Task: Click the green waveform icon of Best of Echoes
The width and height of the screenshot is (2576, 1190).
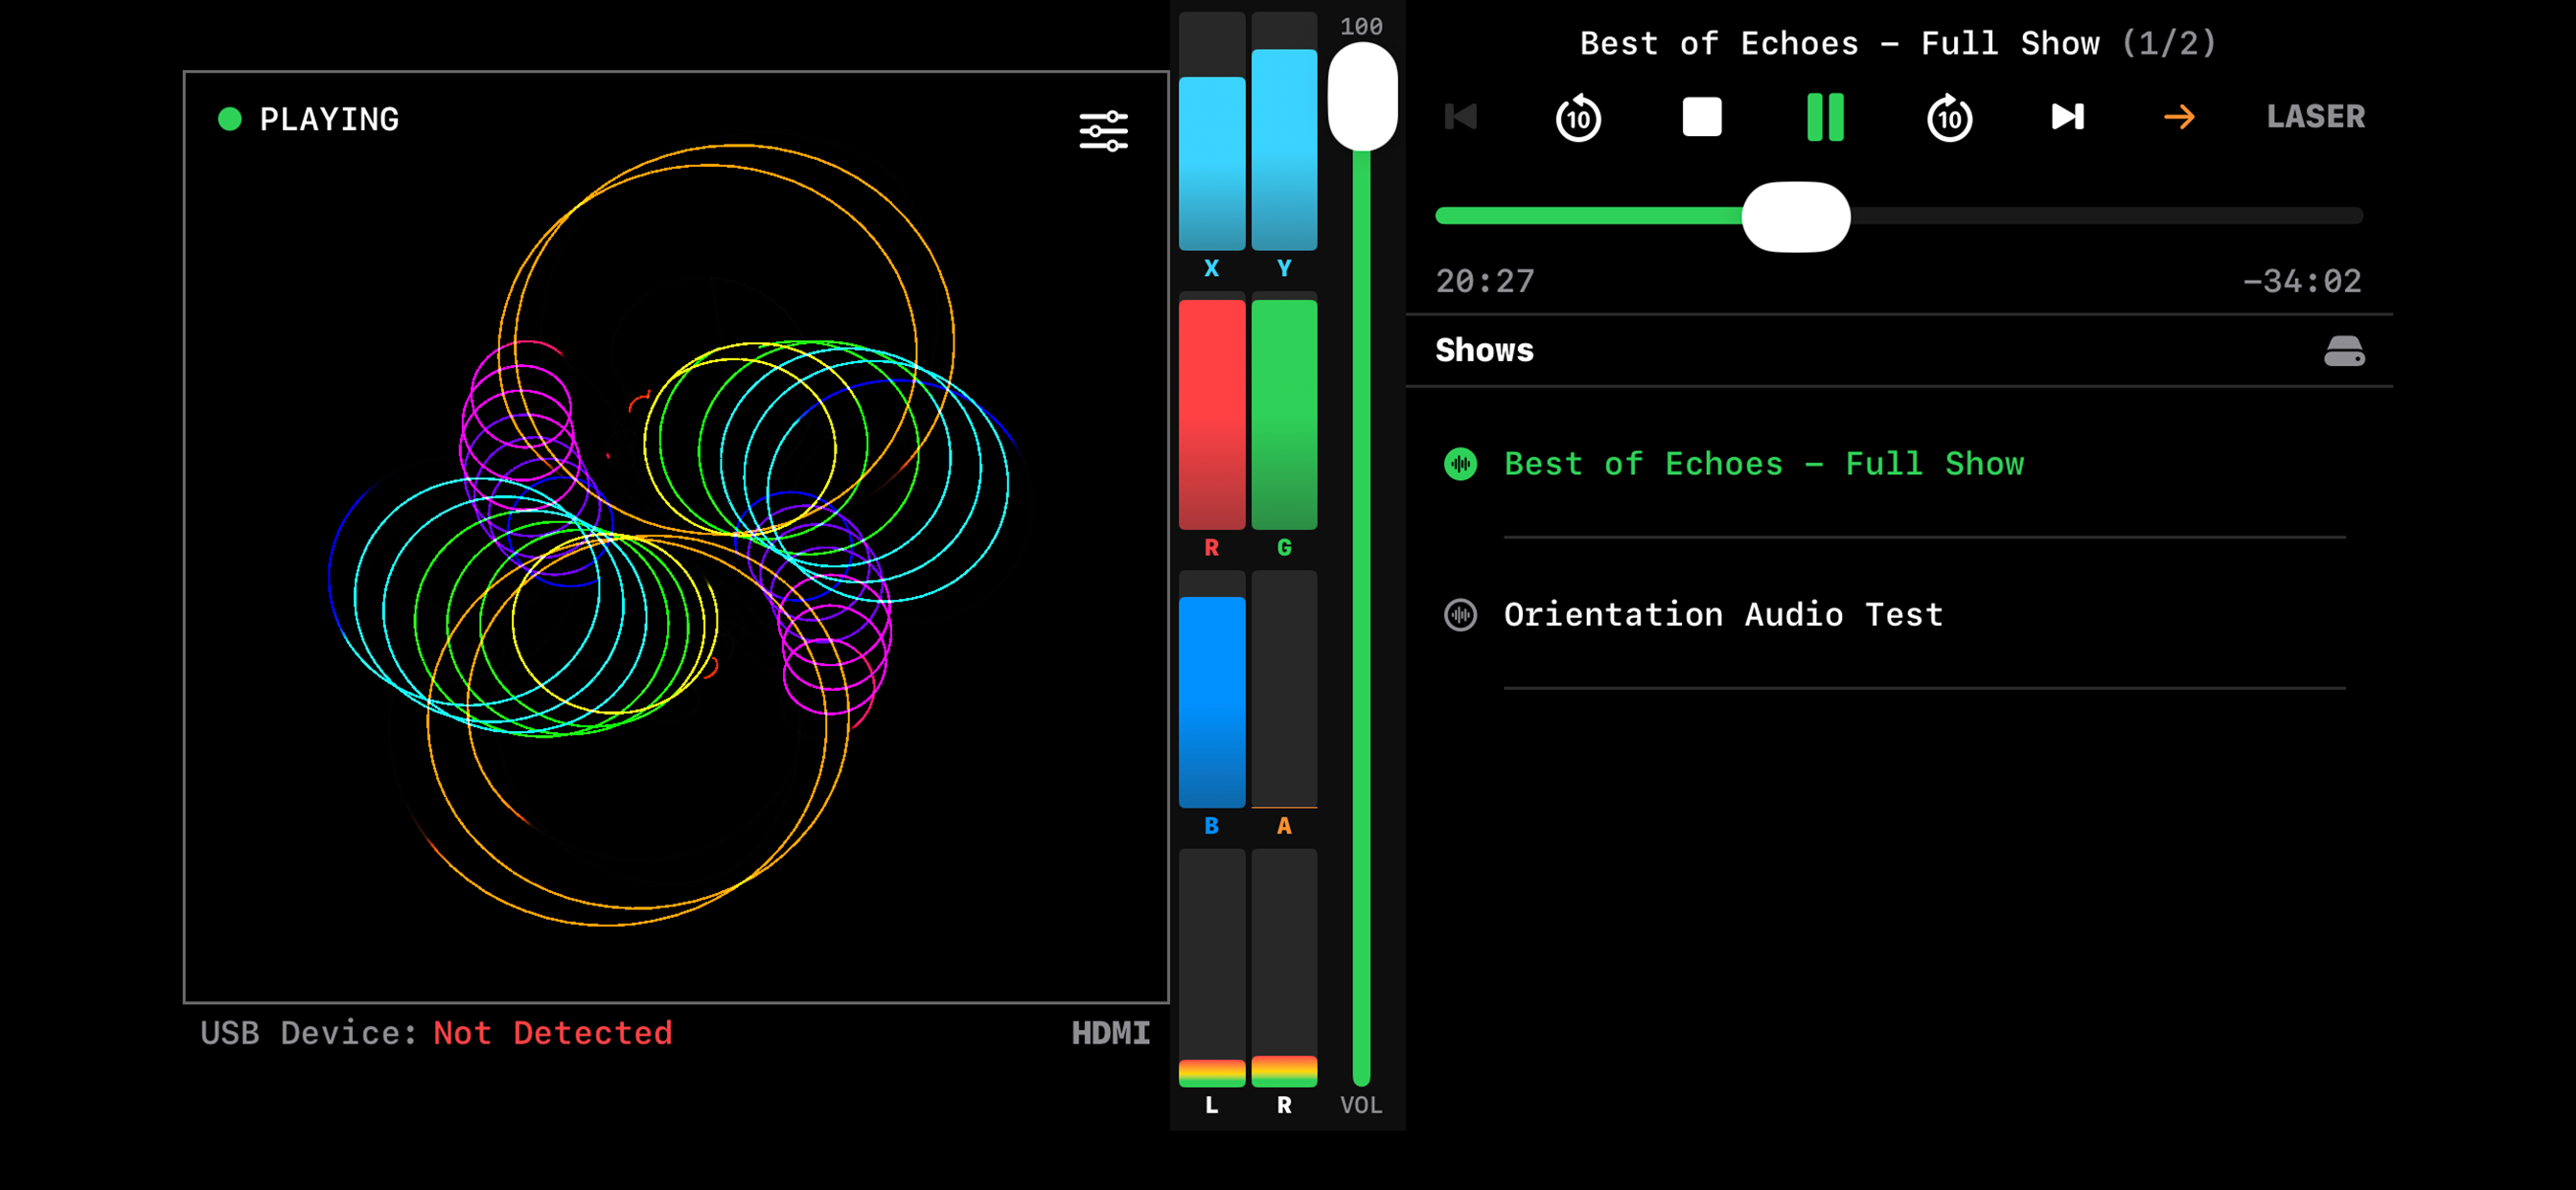Action: [1460, 464]
